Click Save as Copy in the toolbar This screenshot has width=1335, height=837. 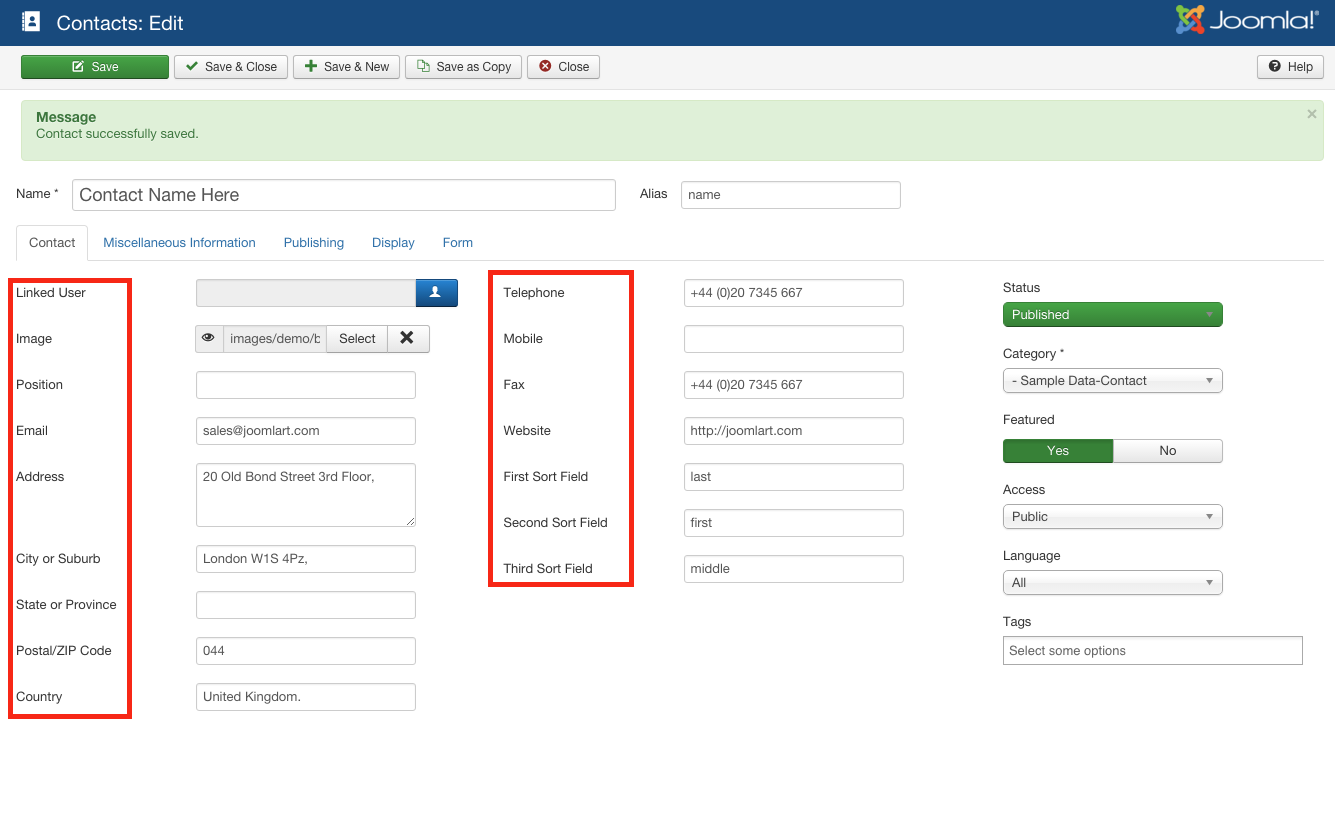point(463,67)
